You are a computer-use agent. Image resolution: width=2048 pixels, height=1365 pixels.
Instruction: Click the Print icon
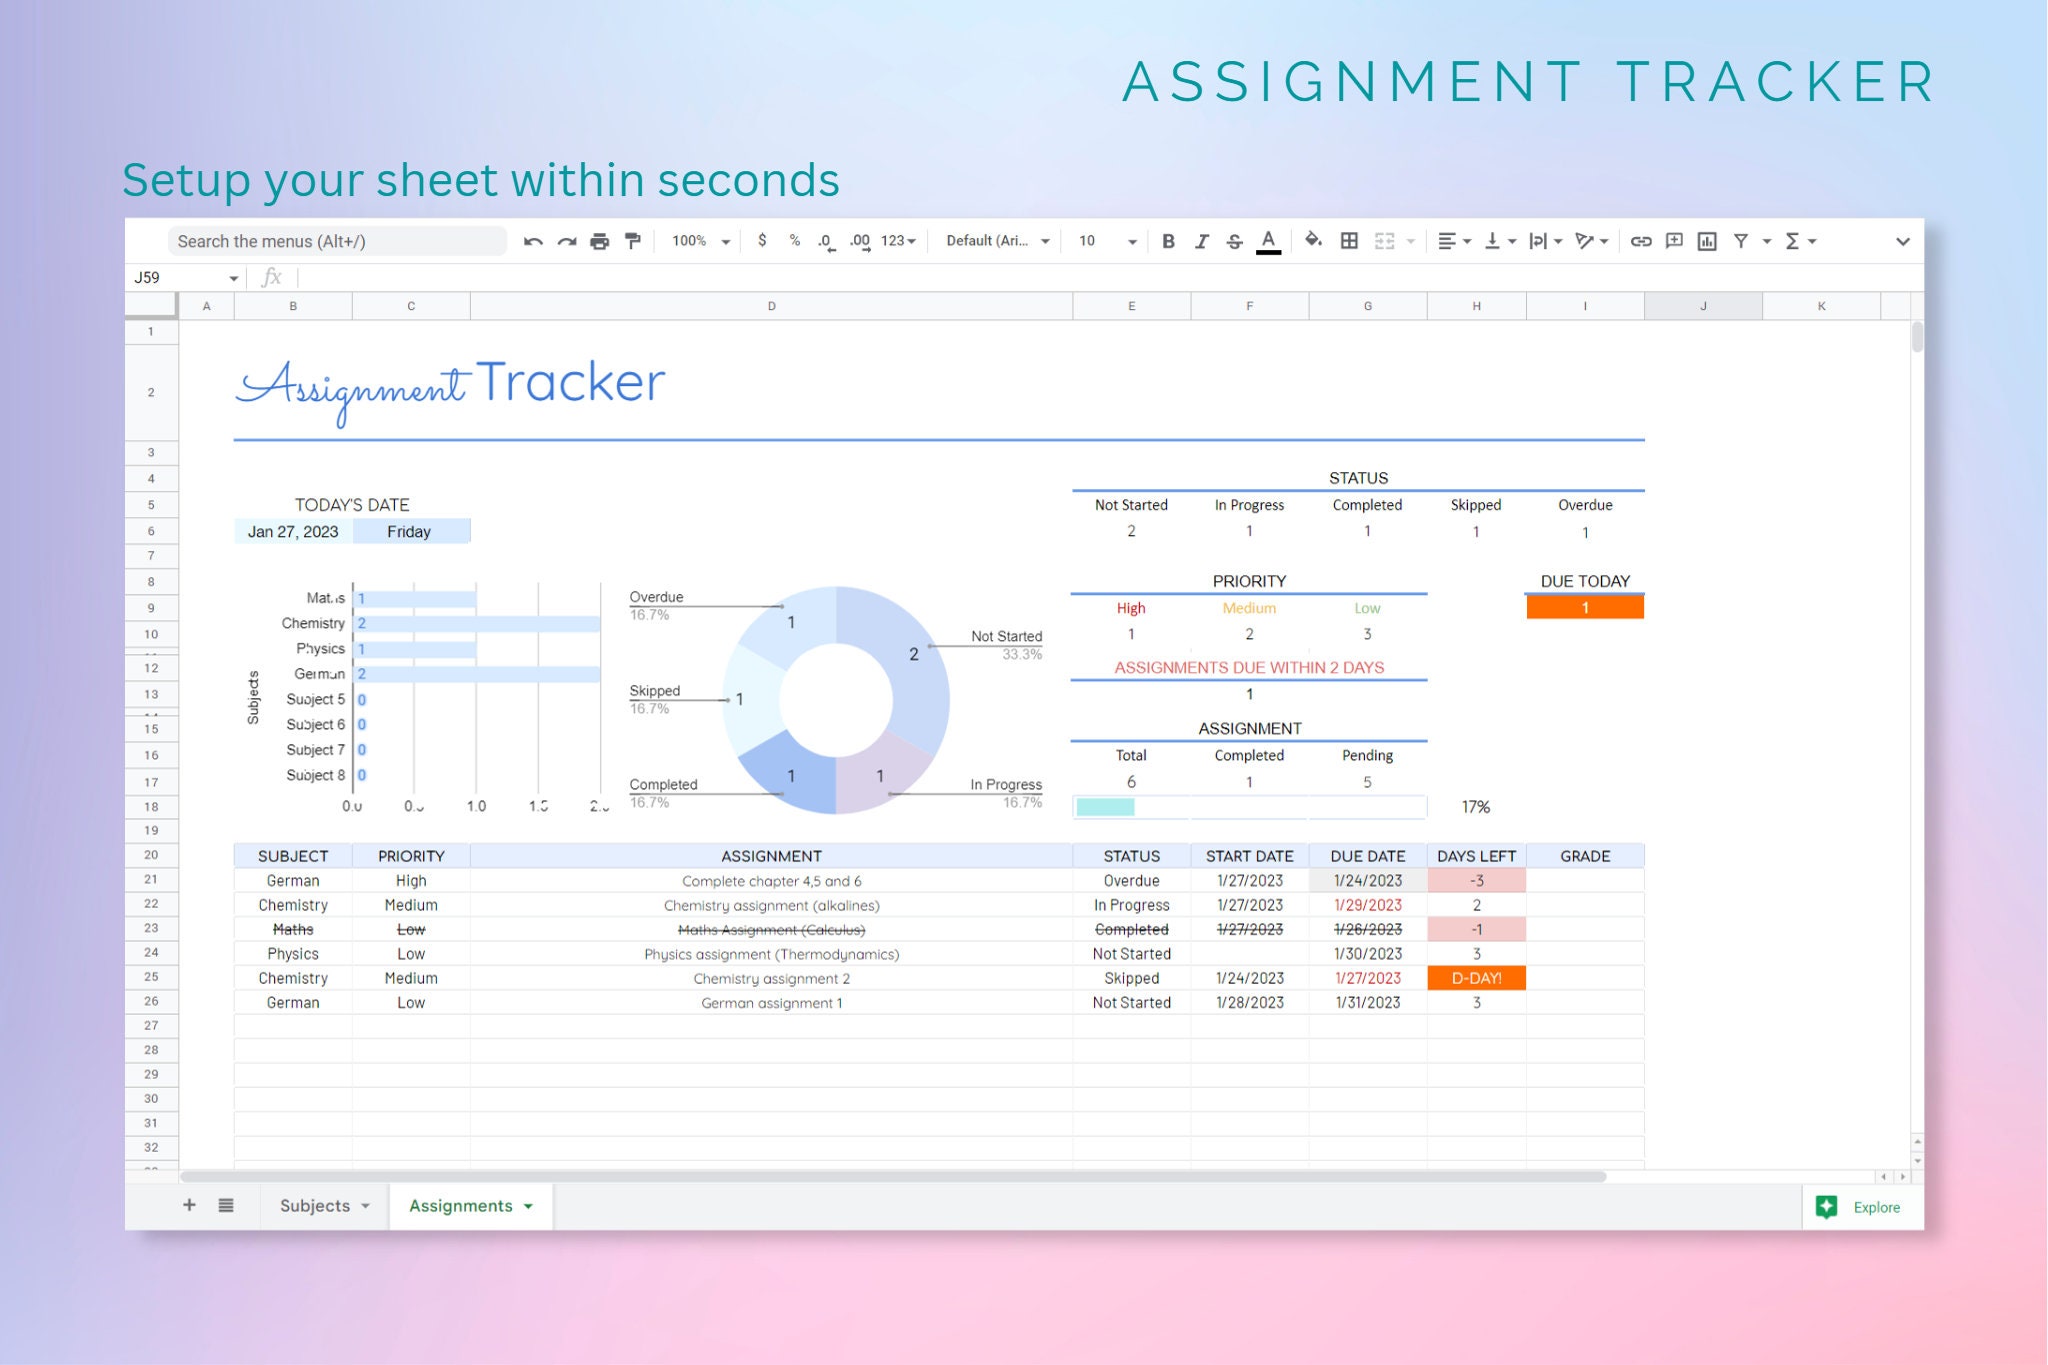(x=600, y=241)
